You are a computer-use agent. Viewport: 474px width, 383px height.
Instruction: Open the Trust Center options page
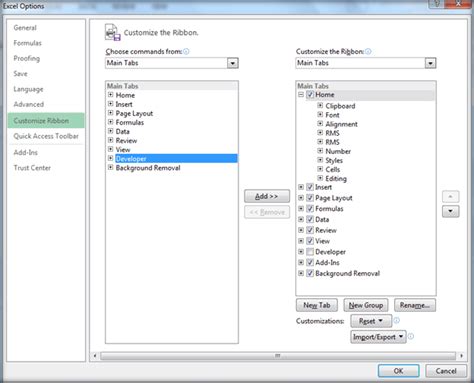[32, 168]
